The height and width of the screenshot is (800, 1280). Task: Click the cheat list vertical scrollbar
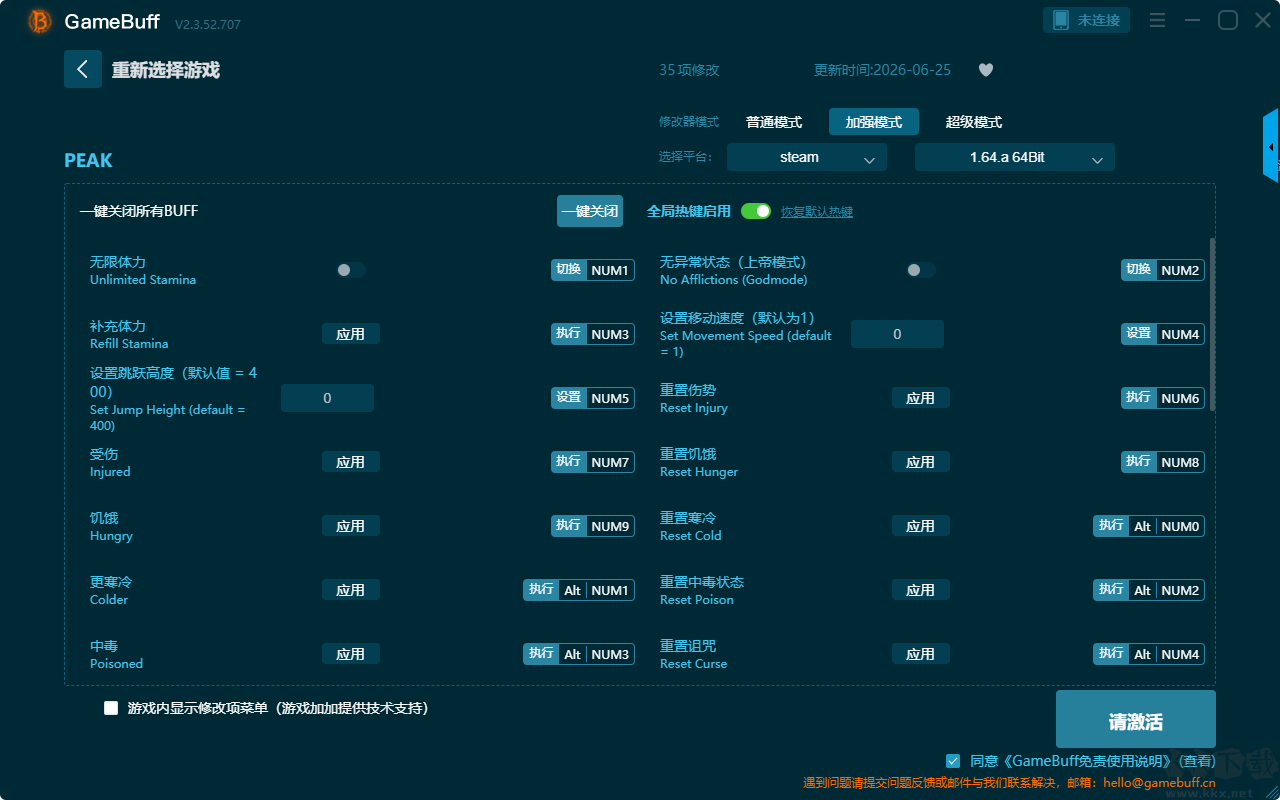point(1213,324)
